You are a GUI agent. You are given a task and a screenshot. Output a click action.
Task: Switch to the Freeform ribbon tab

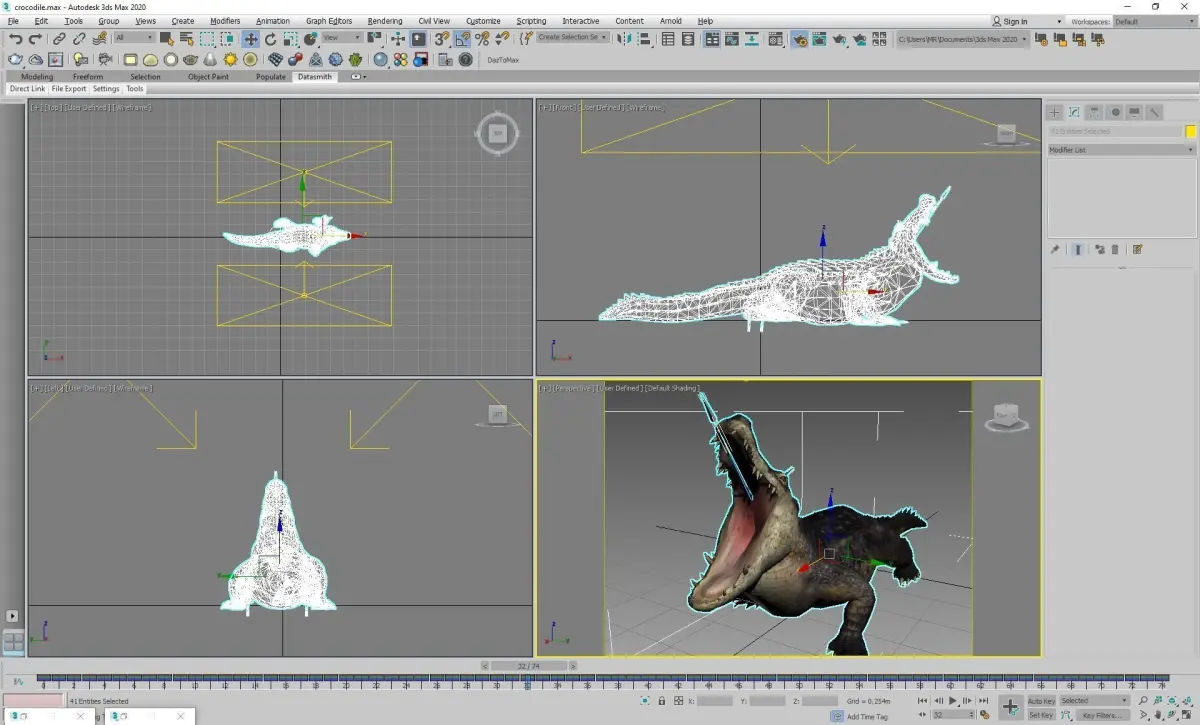coord(88,77)
